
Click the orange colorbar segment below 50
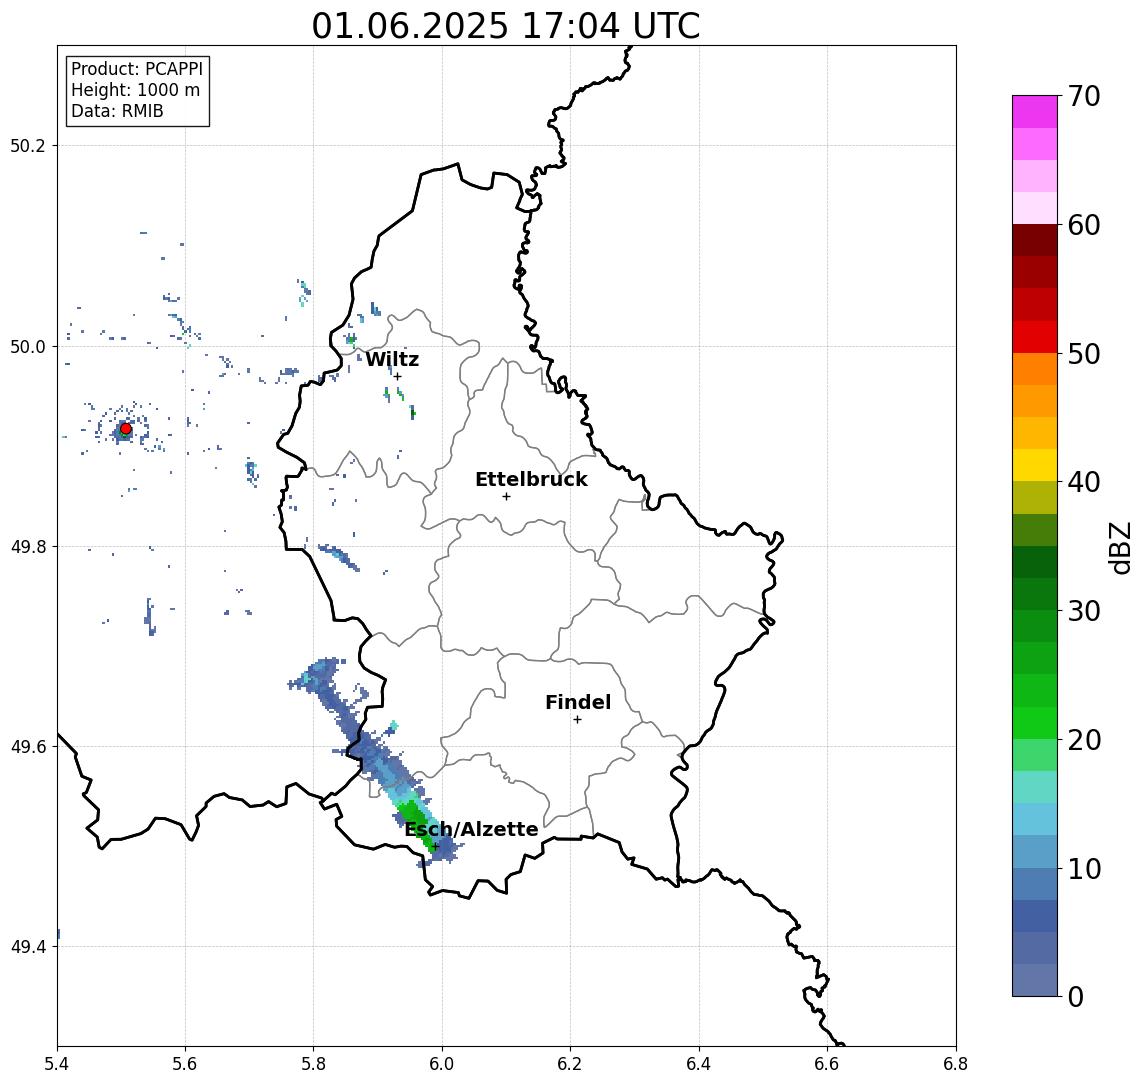(x=1035, y=369)
